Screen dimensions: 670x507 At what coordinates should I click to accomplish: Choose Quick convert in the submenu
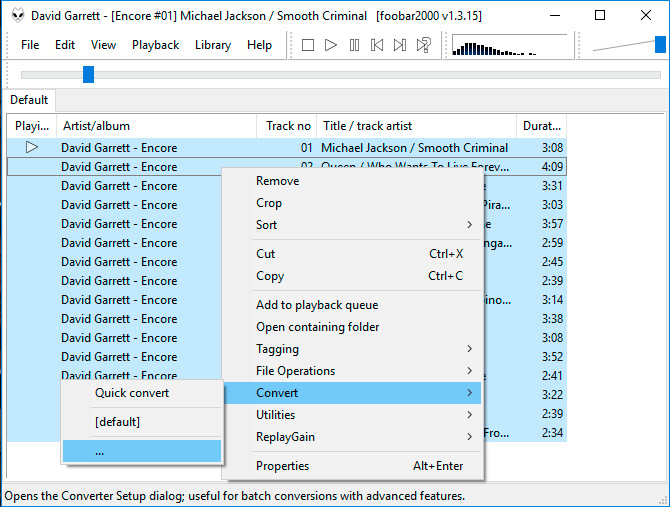tap(142, 393)
